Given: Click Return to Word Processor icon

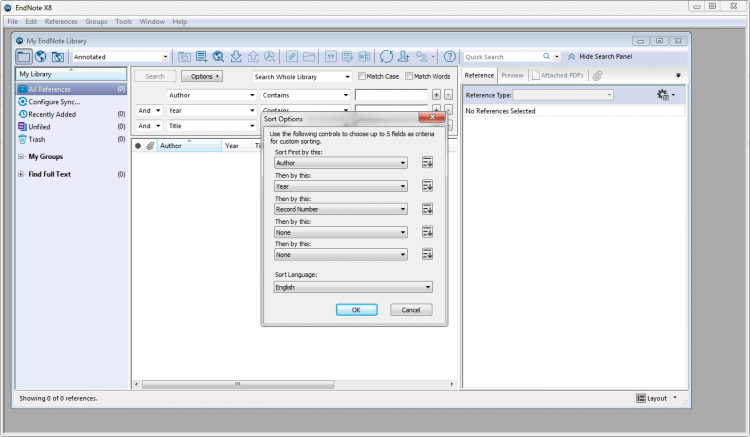Looking at the screenshot, I should point(364,57).
